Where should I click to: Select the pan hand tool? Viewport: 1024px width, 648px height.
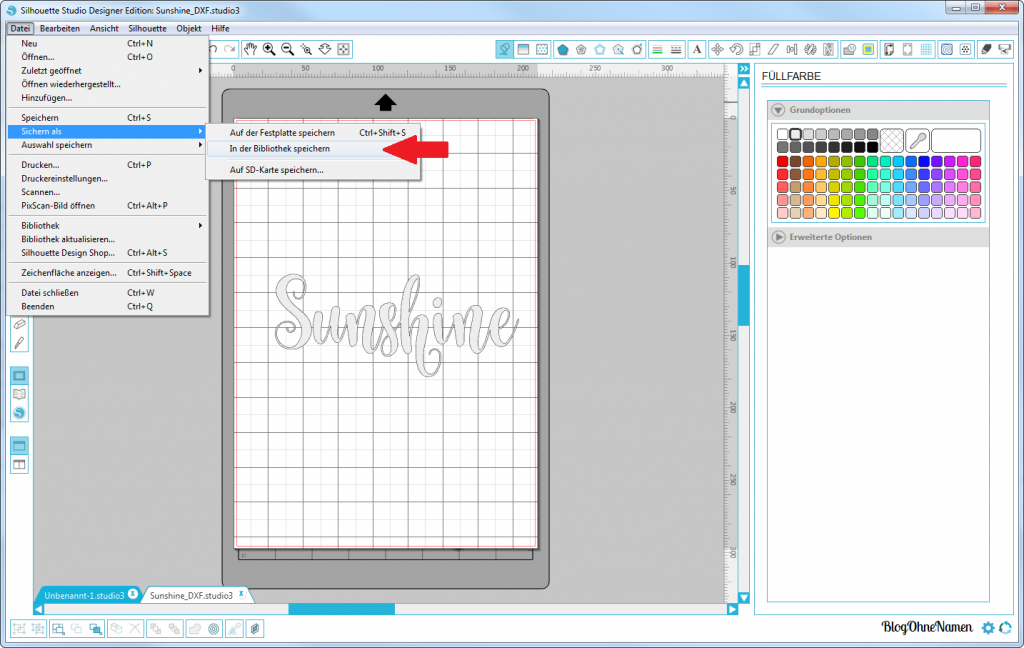click(250, 49)
